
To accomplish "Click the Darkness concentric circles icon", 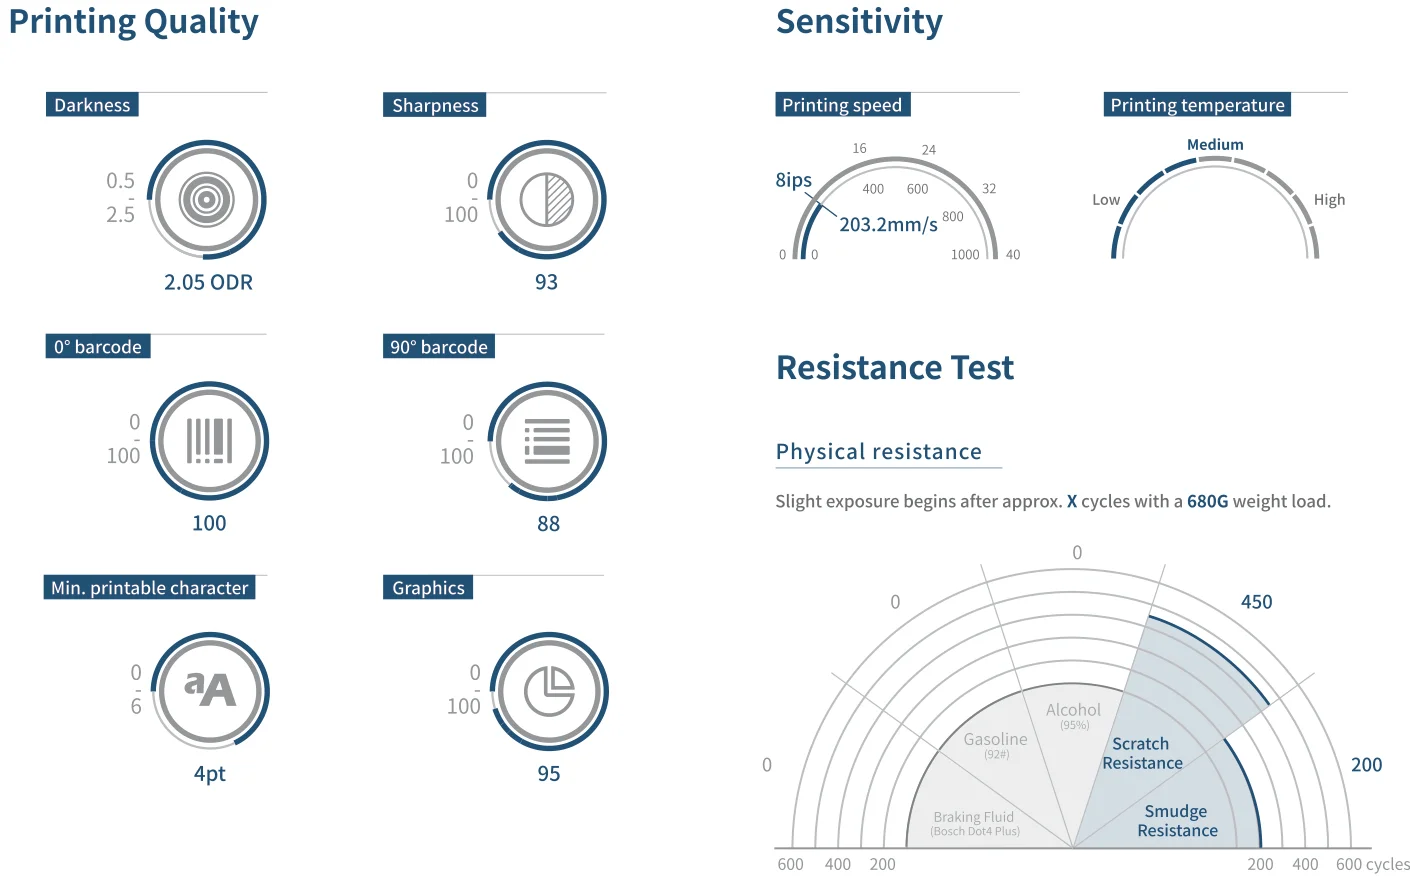I will 206,199.
